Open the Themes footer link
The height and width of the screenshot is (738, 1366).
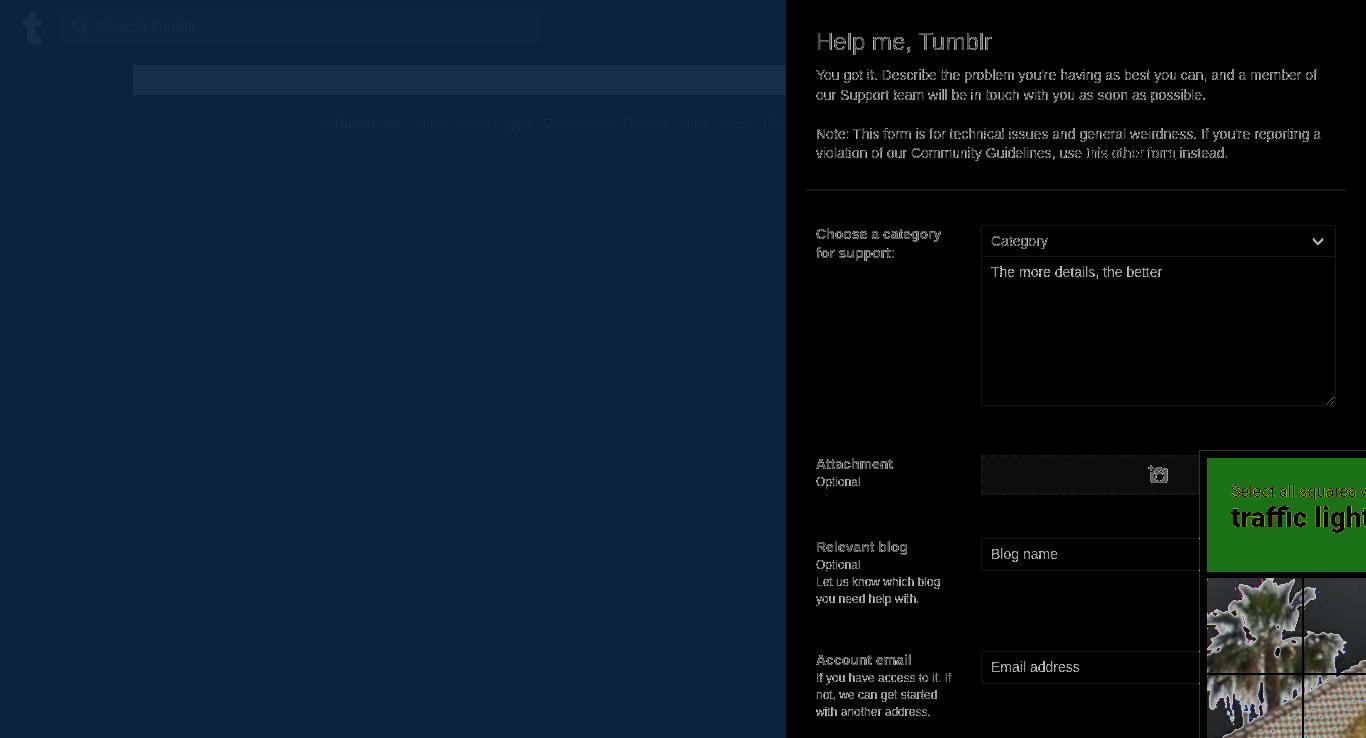645,124
